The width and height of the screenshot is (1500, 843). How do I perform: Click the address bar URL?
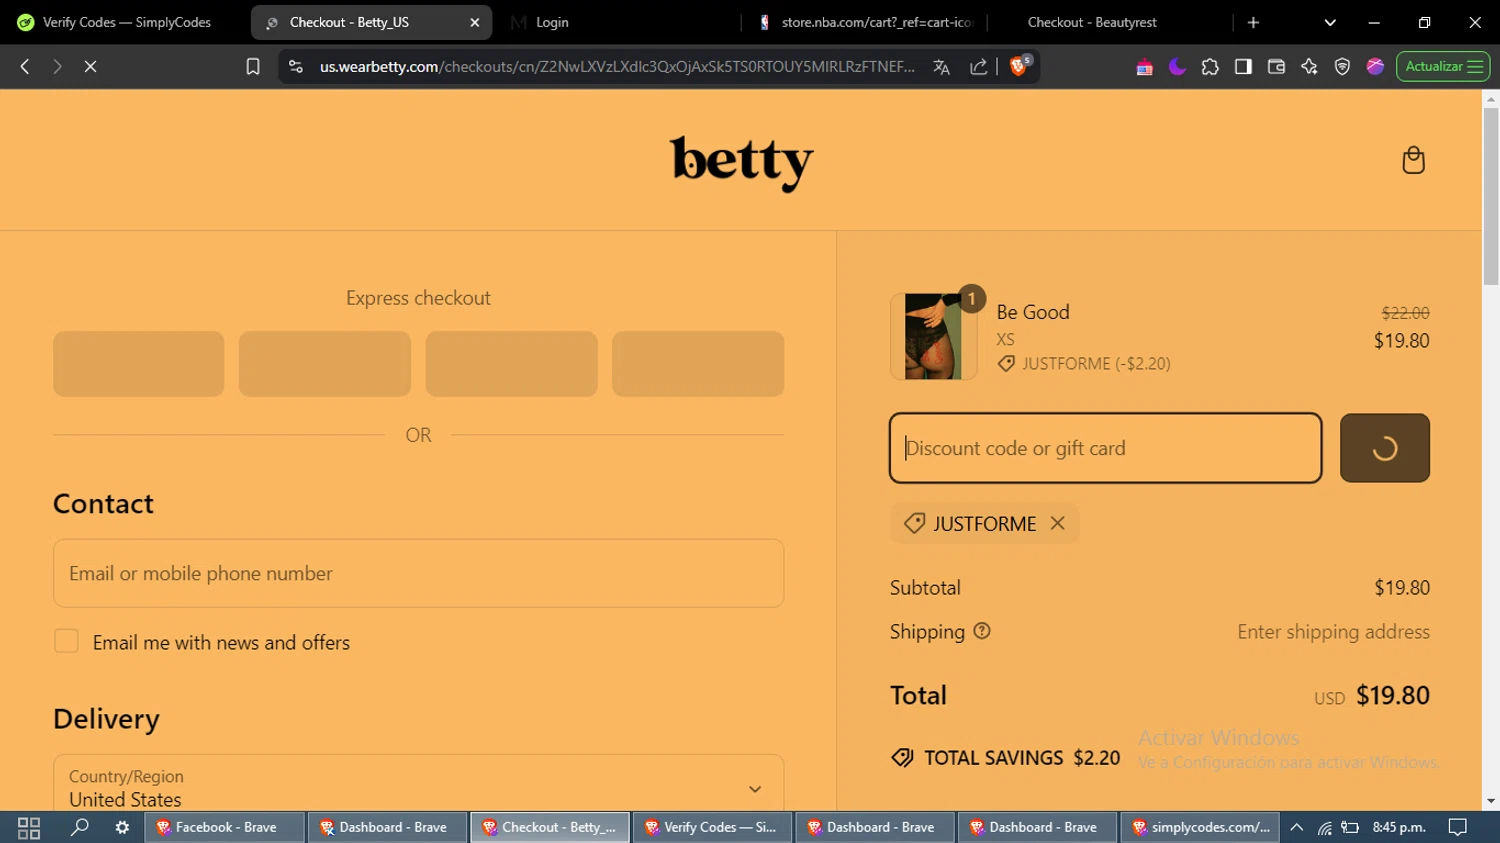click(617, 66)
